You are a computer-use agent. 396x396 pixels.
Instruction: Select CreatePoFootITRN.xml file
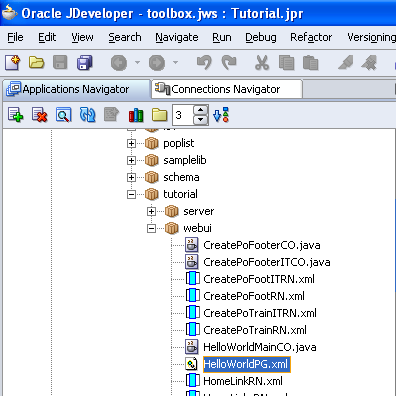(259, 279)
